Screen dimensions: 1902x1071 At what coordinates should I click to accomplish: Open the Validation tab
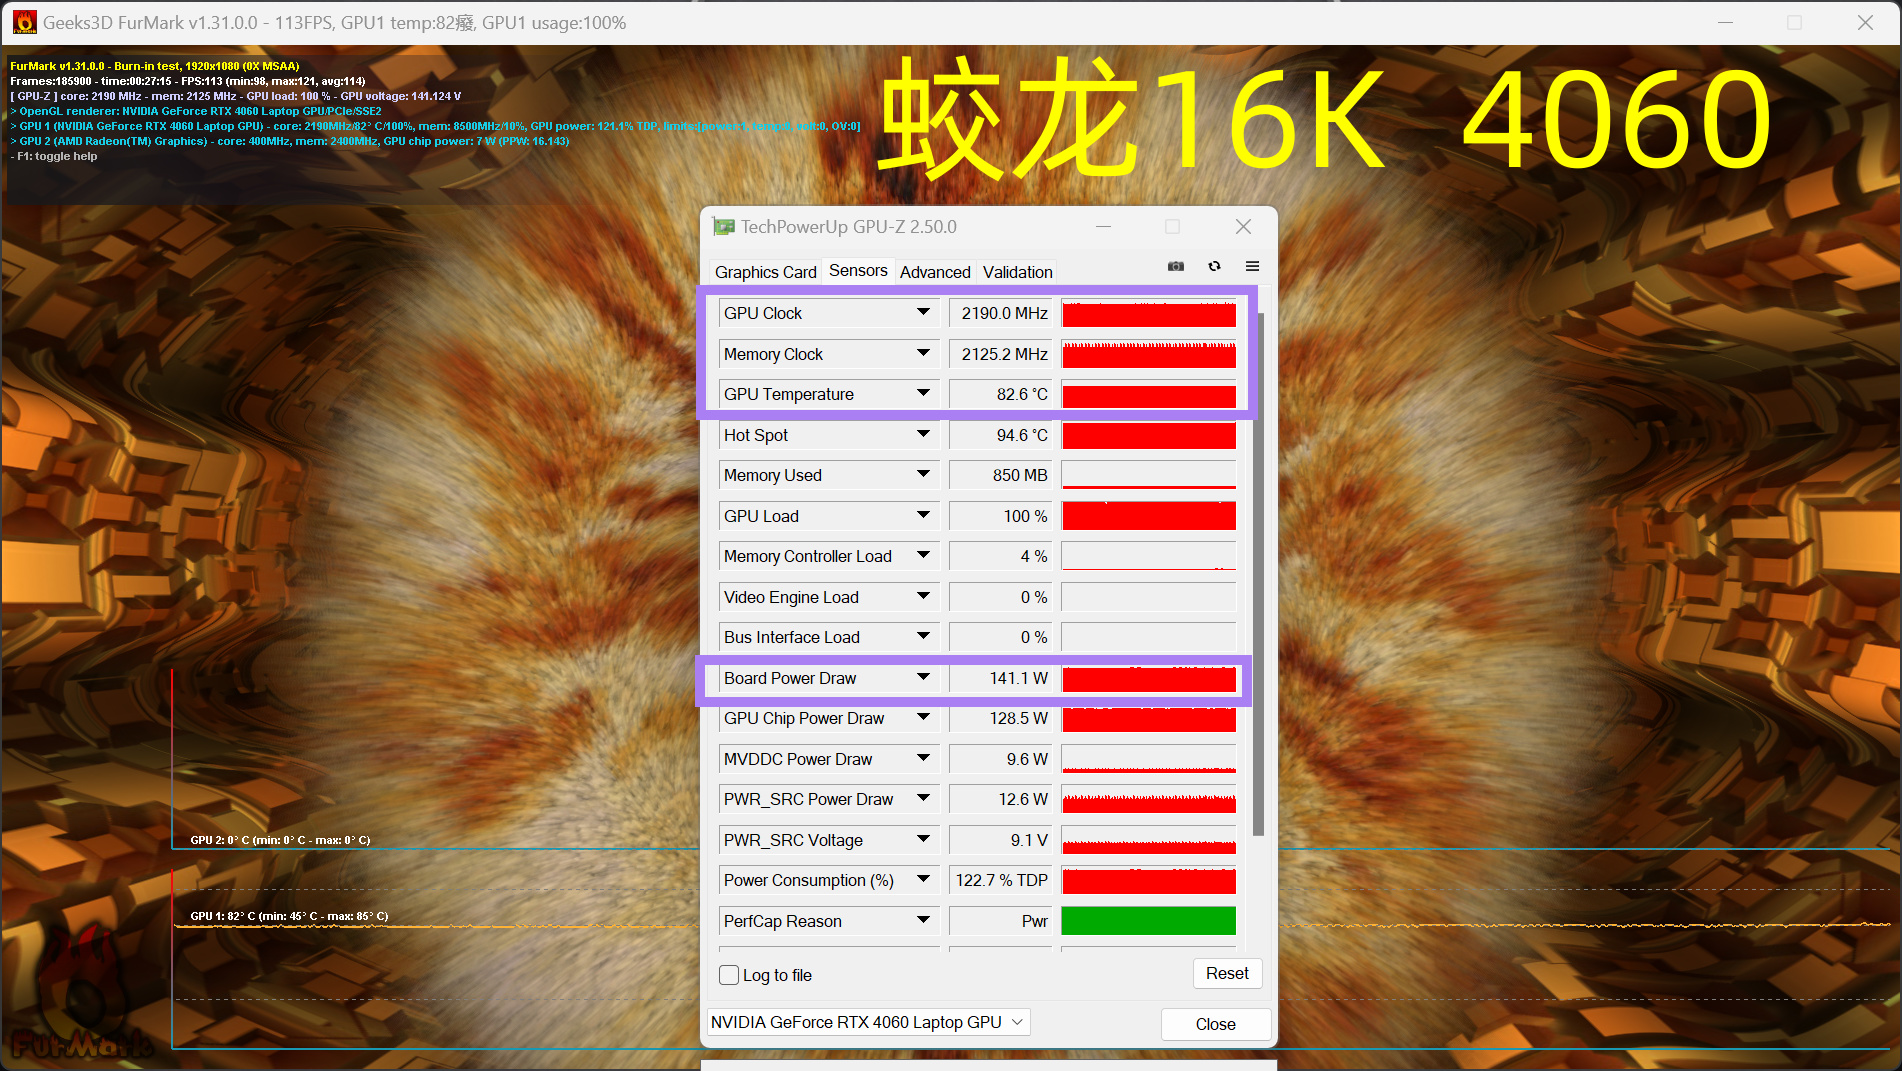point(1017,272)
